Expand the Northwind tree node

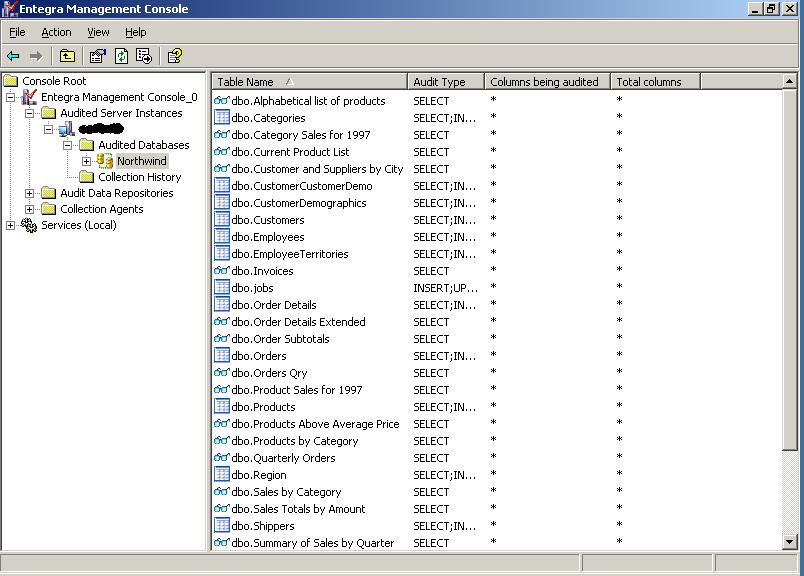point(87,160)
